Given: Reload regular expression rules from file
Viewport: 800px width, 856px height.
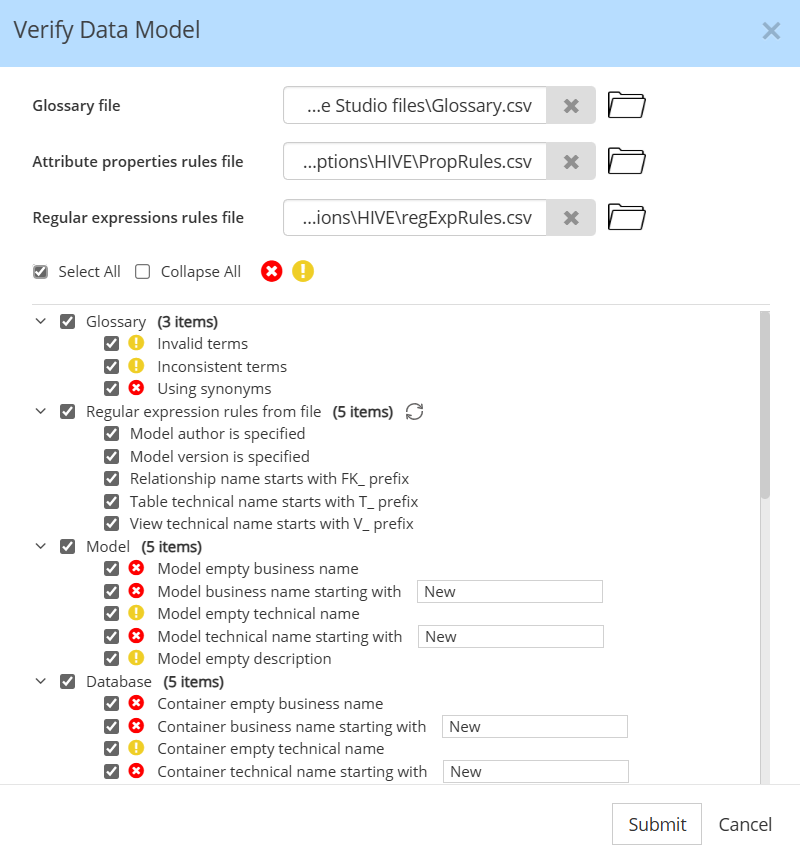Looking at the screenshot, I should [414, 412].
